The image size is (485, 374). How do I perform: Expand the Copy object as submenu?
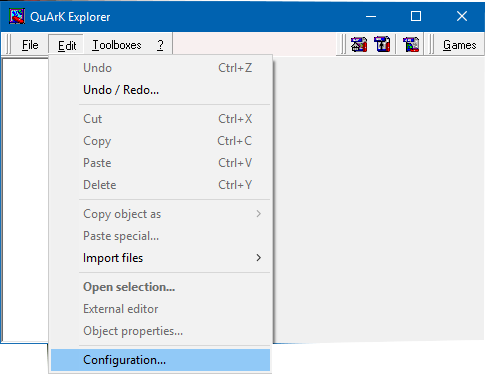(161, 214)
